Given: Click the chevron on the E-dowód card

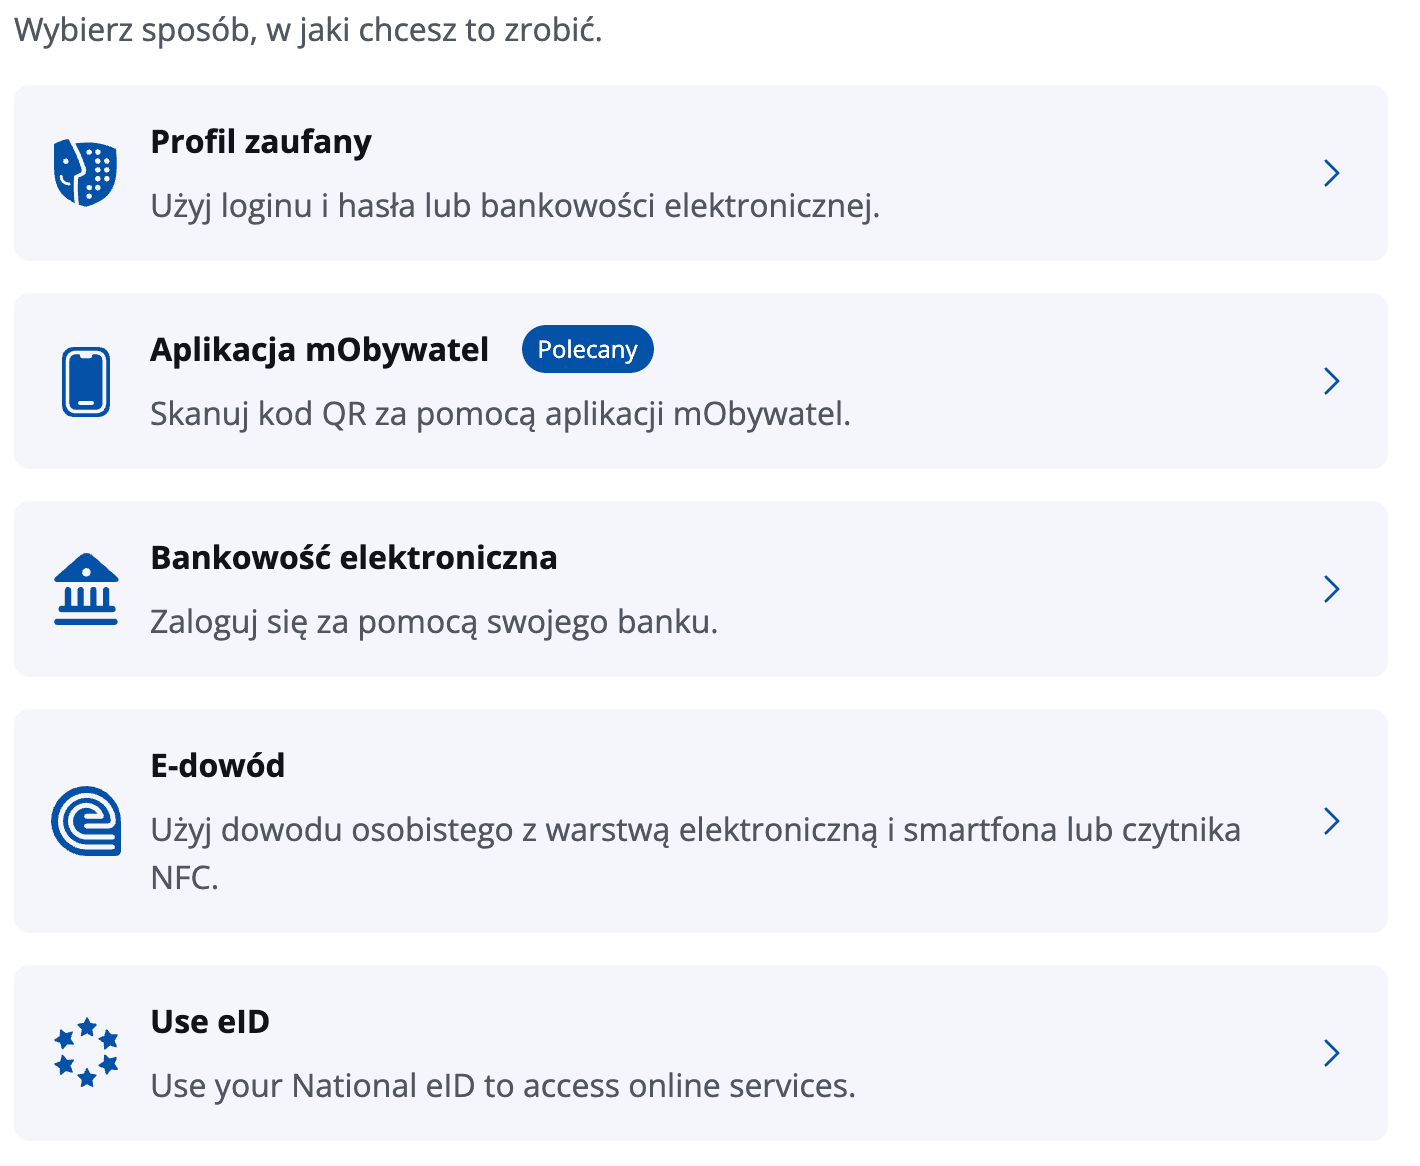Looking at the screenshot, I should [1331, 821].
